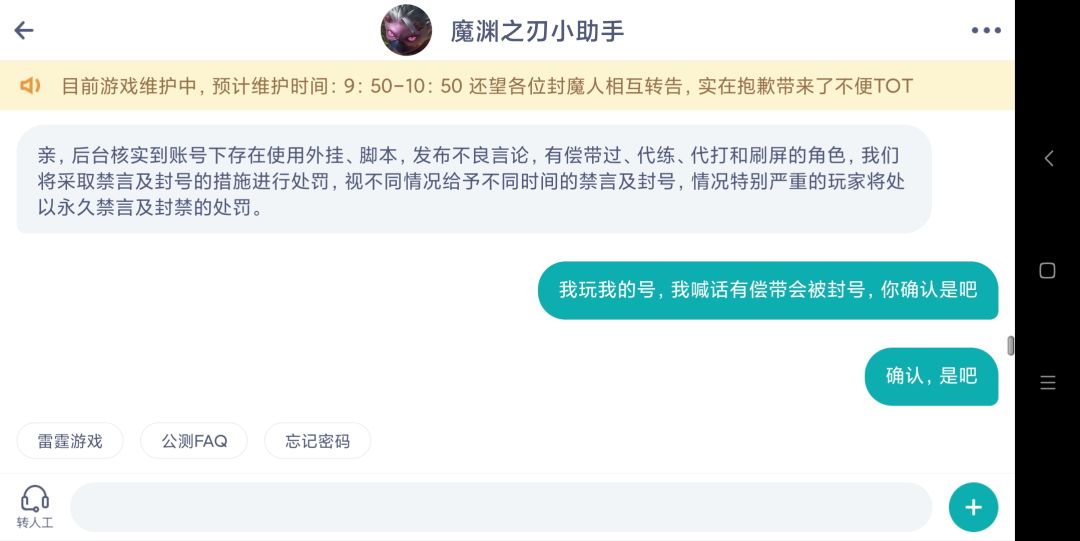
Task: Grab the chat scrollbar handle
Action: coord(1010,346)
